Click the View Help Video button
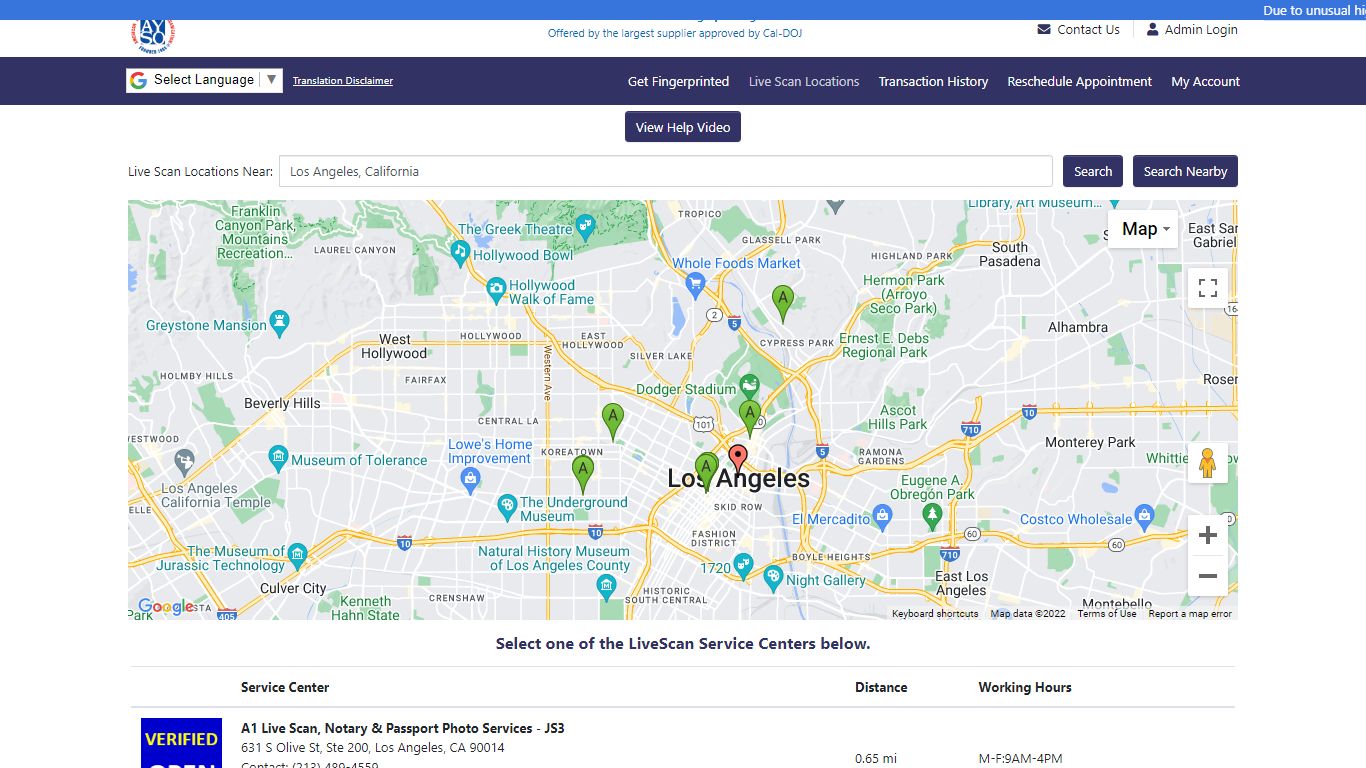The image size is (1366, 768). [683, 127]
